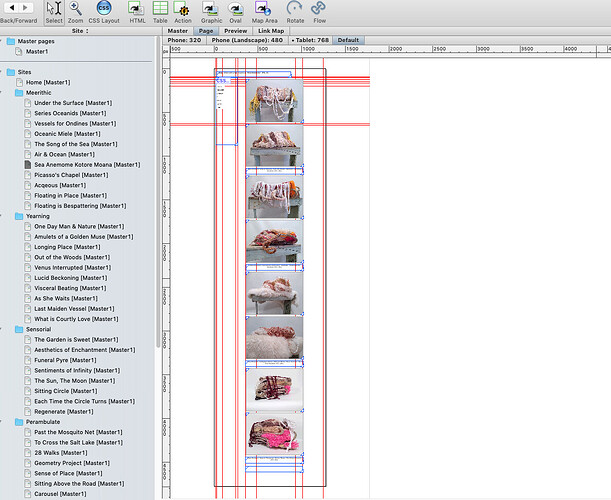Select the Oval tool

[x=235, y=12]
